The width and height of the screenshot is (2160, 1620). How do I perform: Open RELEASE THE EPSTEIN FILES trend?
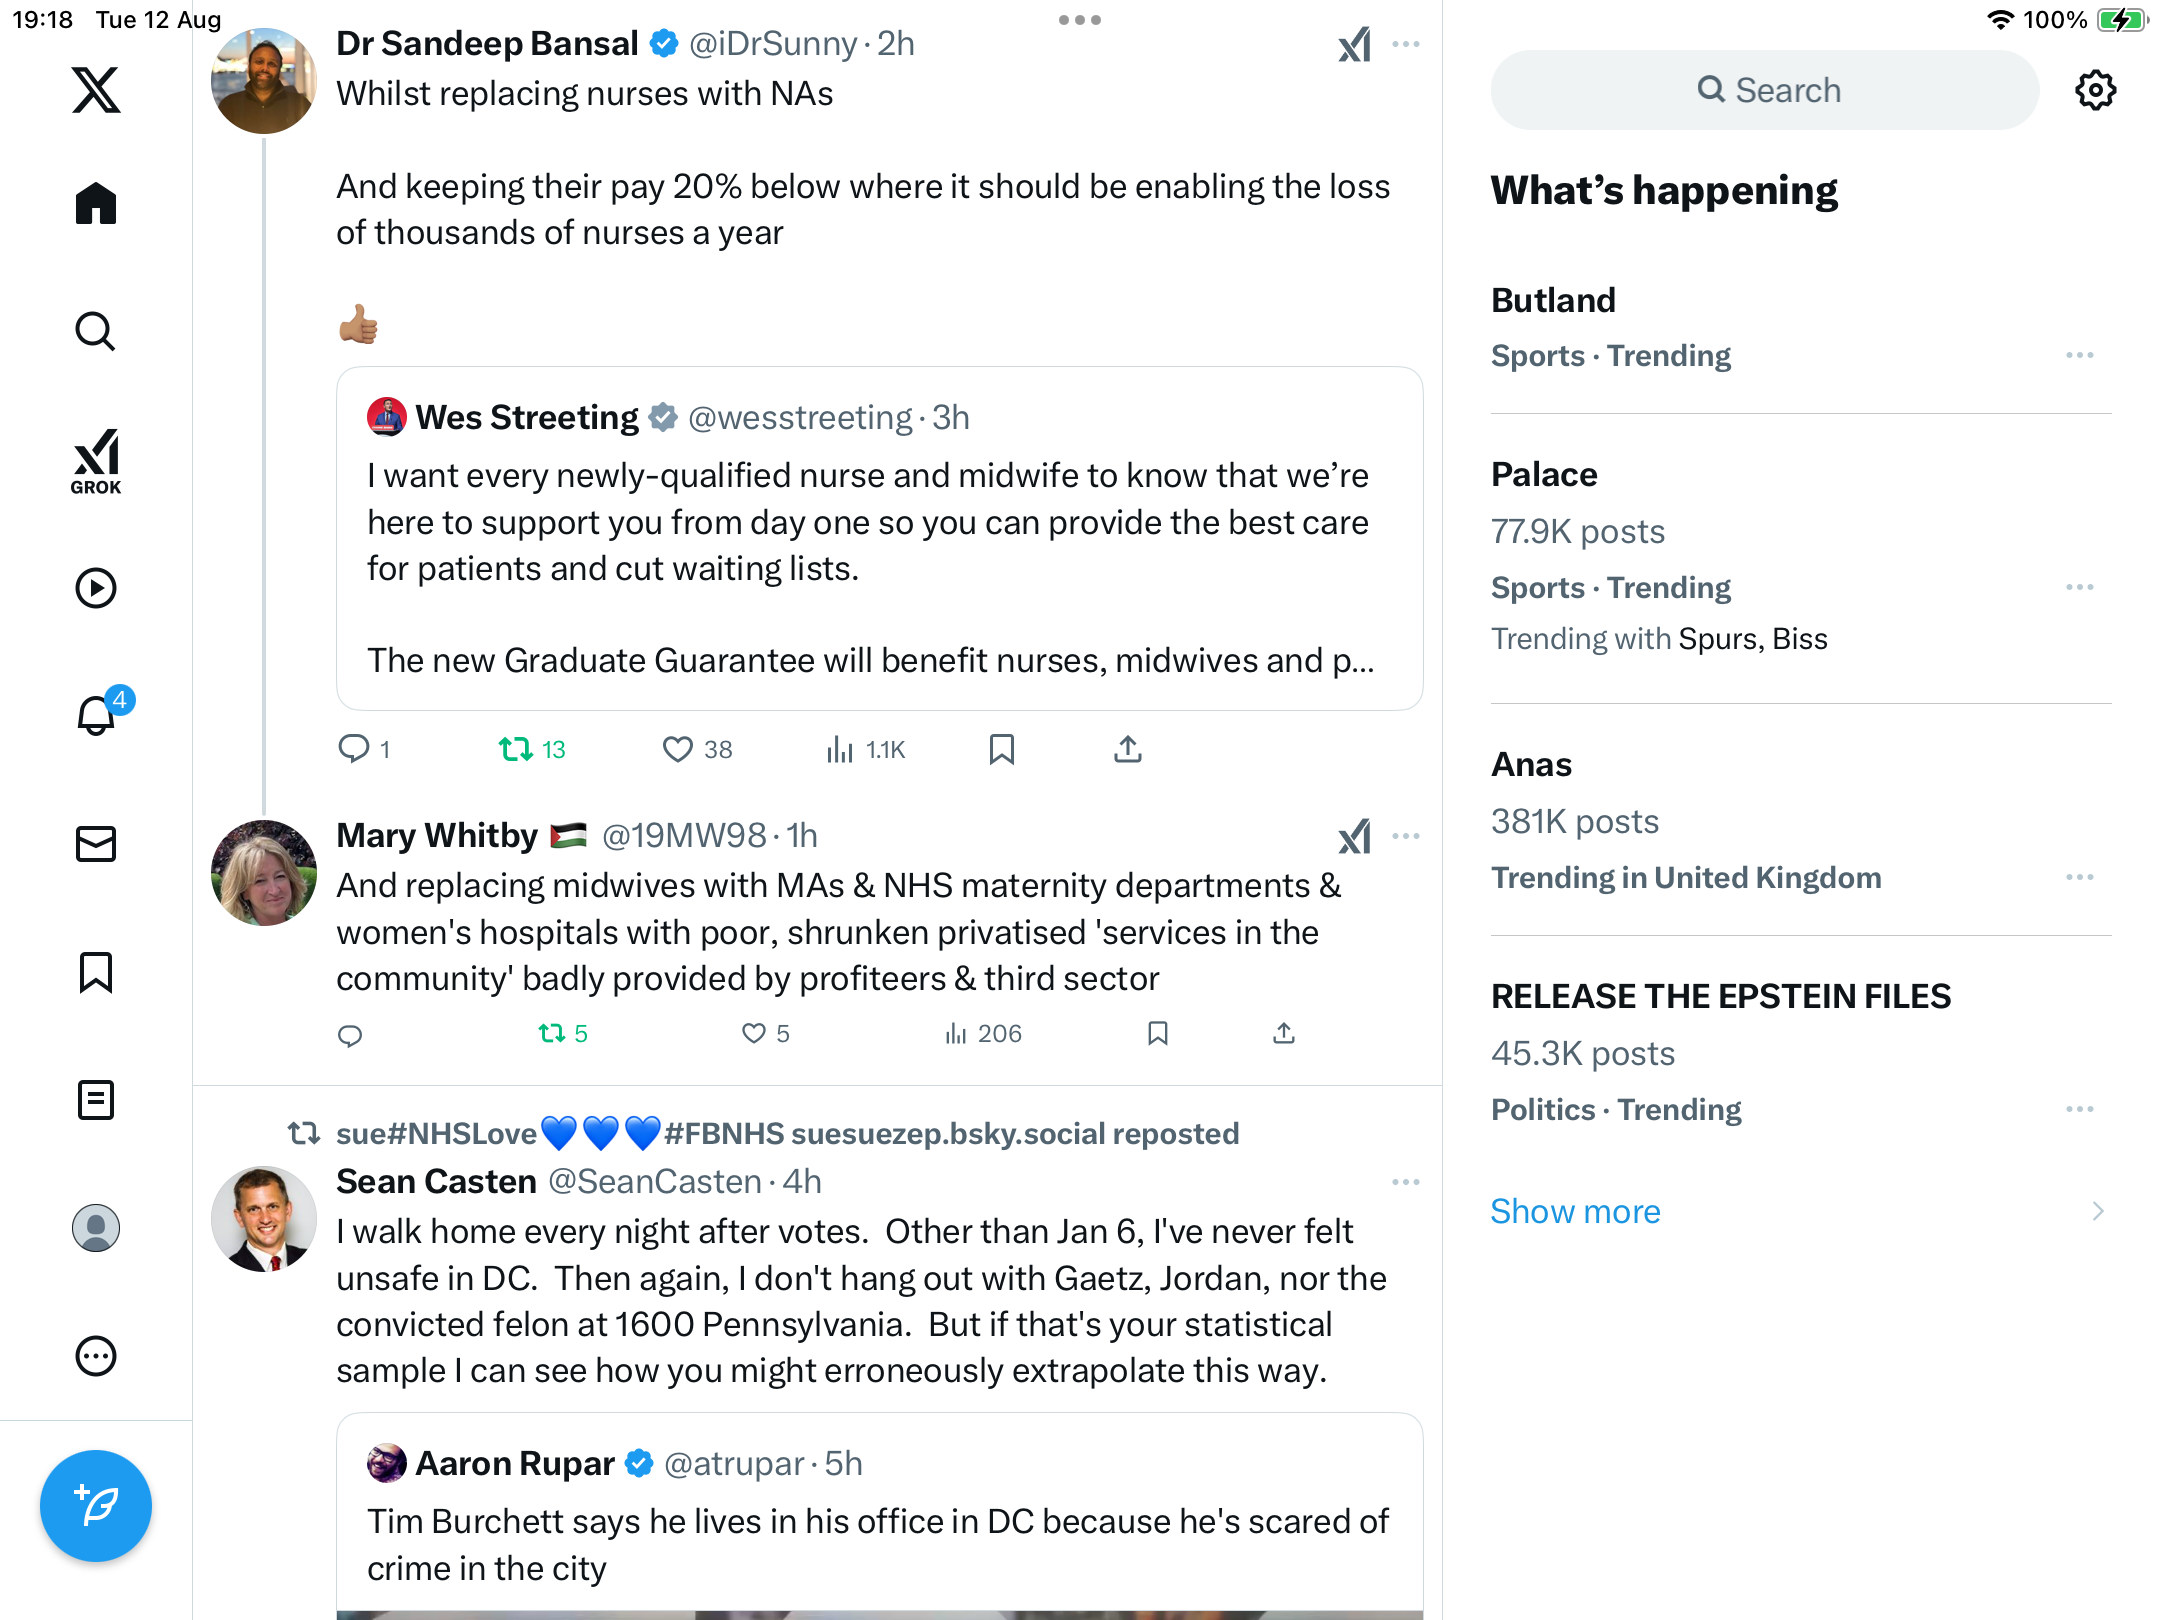pyautogui.click(x=1720, y=996)
